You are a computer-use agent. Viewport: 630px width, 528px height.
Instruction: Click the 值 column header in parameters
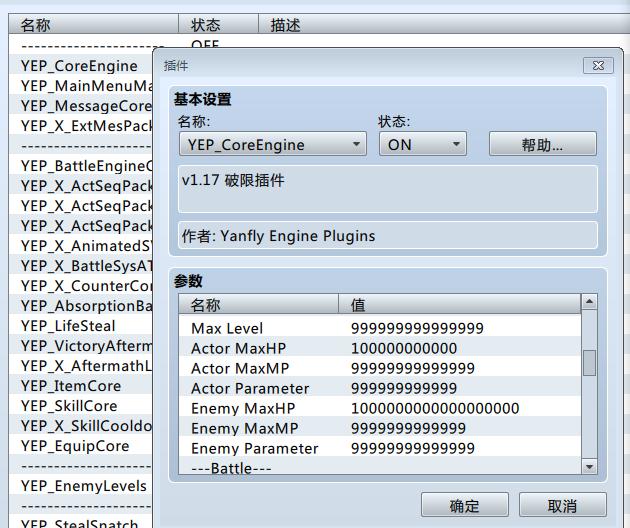(x=460, y=305)
